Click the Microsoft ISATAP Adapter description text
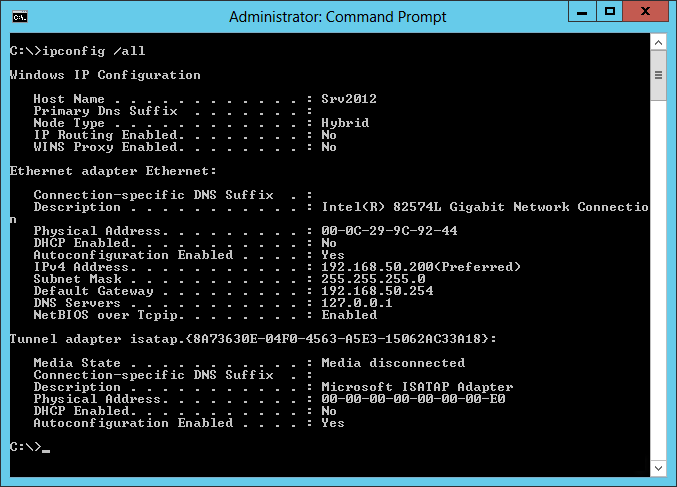The height and width of the screenshot is (487, 677). [417, 386]
